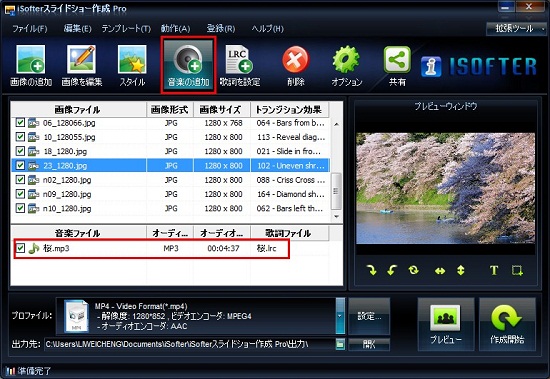
Task: Toggle checkbox for n09_1280.jpg
Action: [x=20, y=194]
